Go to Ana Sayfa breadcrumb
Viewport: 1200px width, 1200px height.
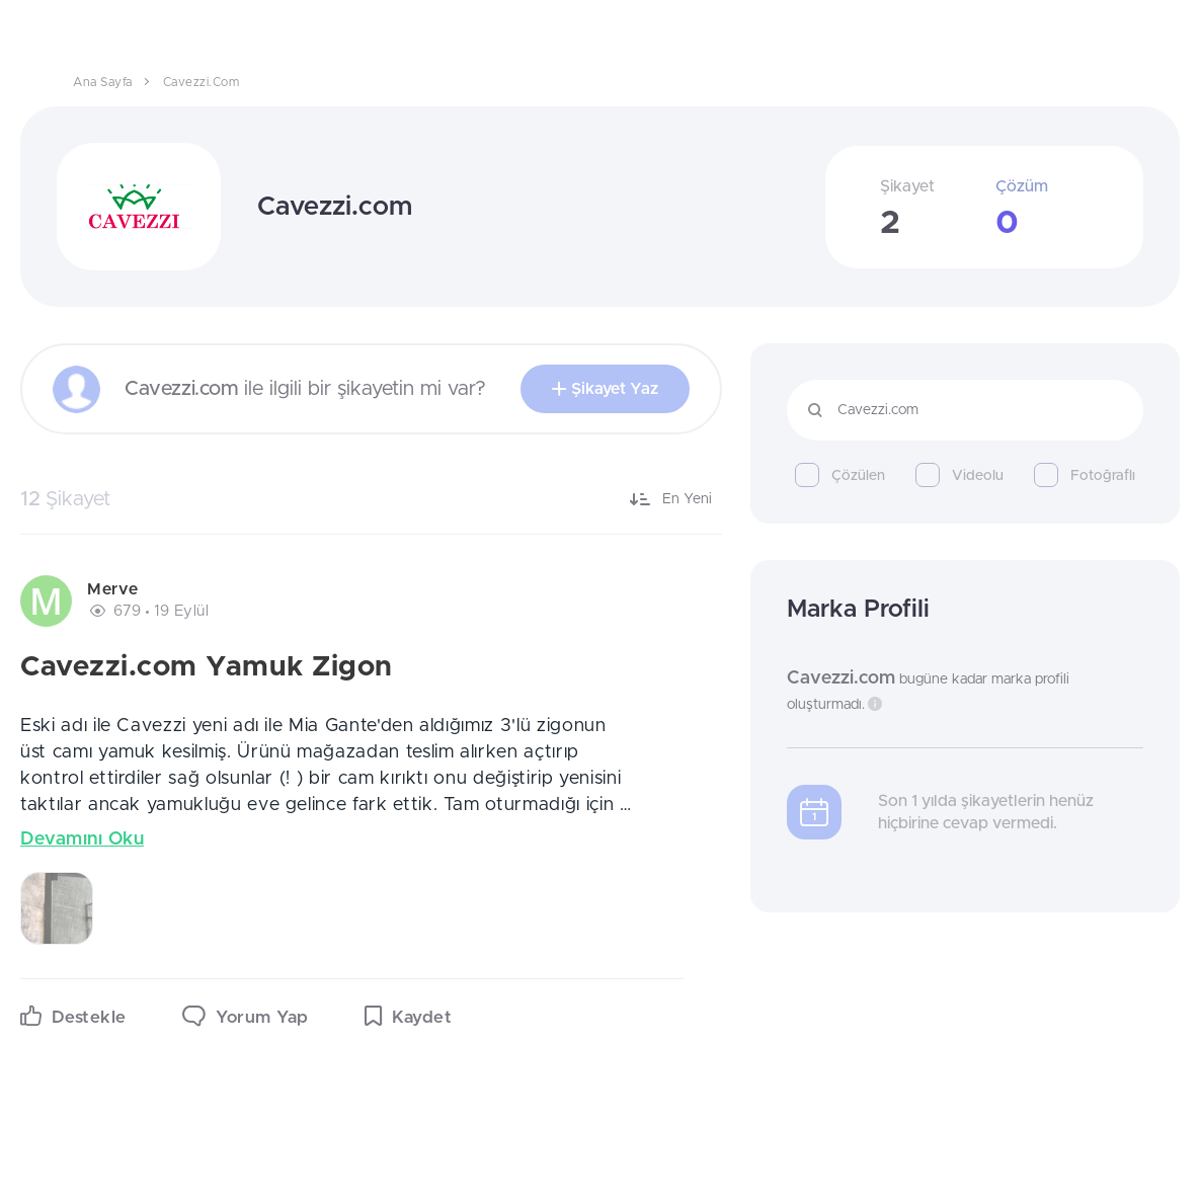click(102, 82)
